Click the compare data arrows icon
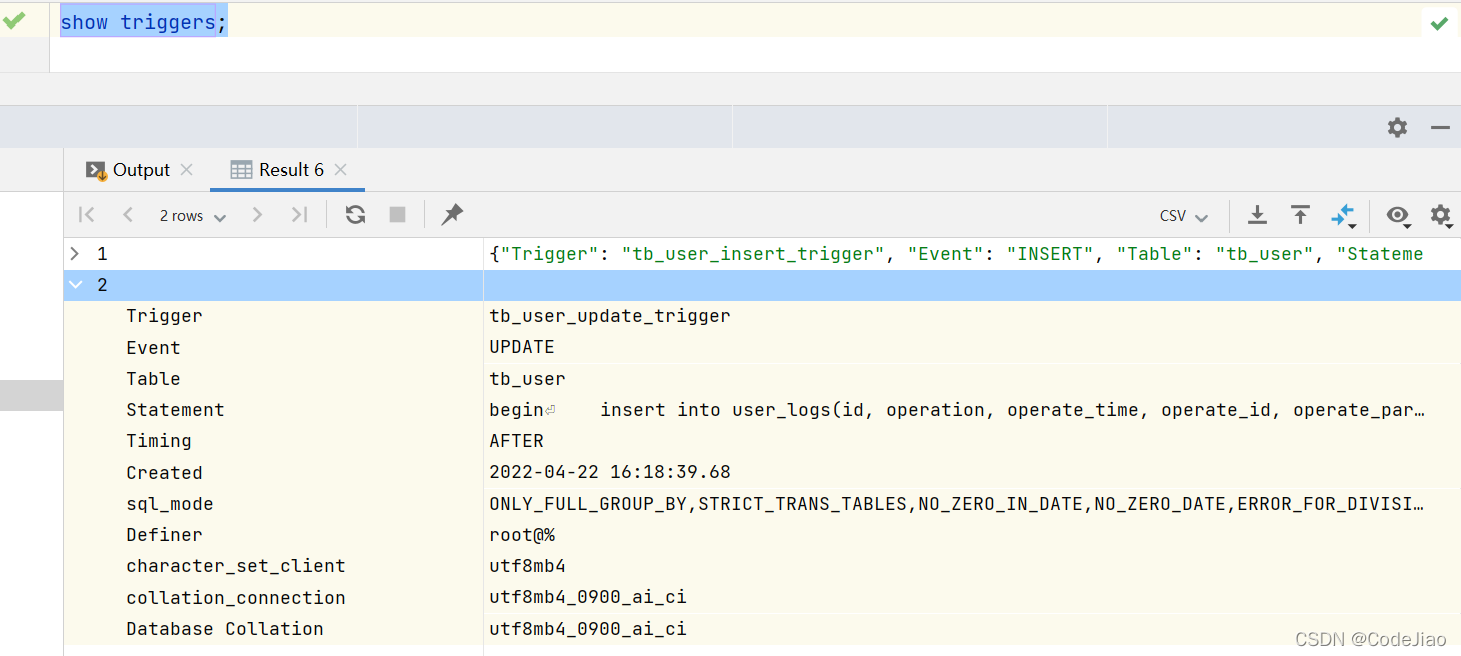The height and width of the screenshot is (656, 1461). point(1342,215)
